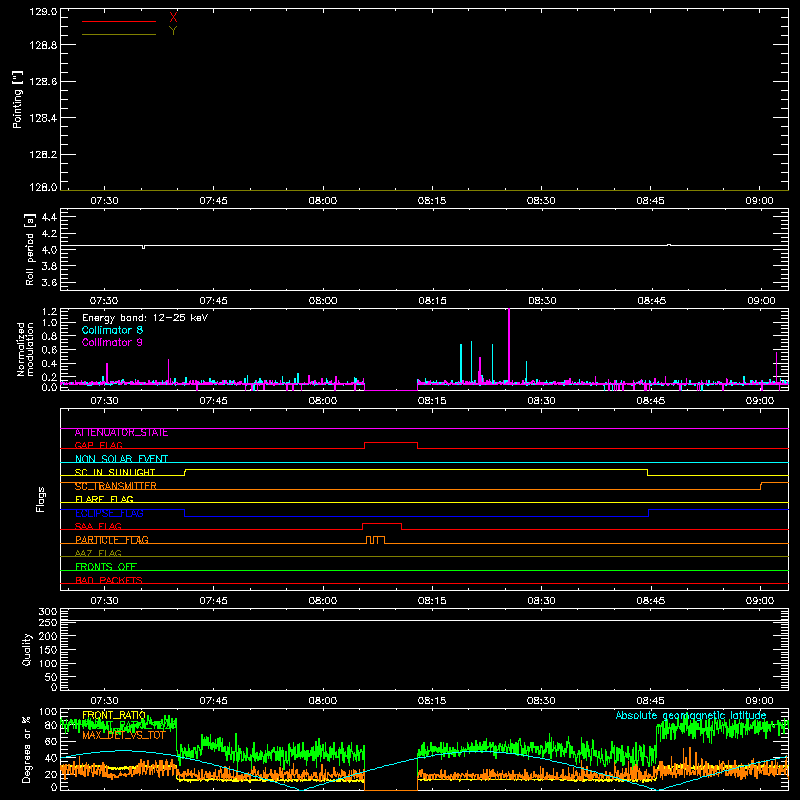The width and height of the screenshot is (800, 800).
Task: Click the cyan Collimator 8 legend label
Action: [112, 330]
